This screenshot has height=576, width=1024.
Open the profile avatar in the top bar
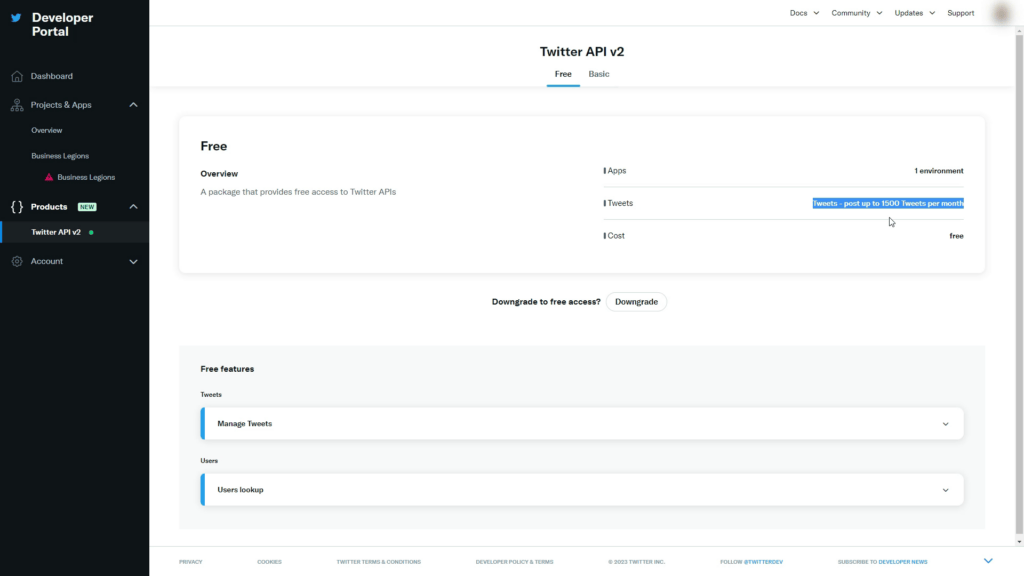[1000, 12]
